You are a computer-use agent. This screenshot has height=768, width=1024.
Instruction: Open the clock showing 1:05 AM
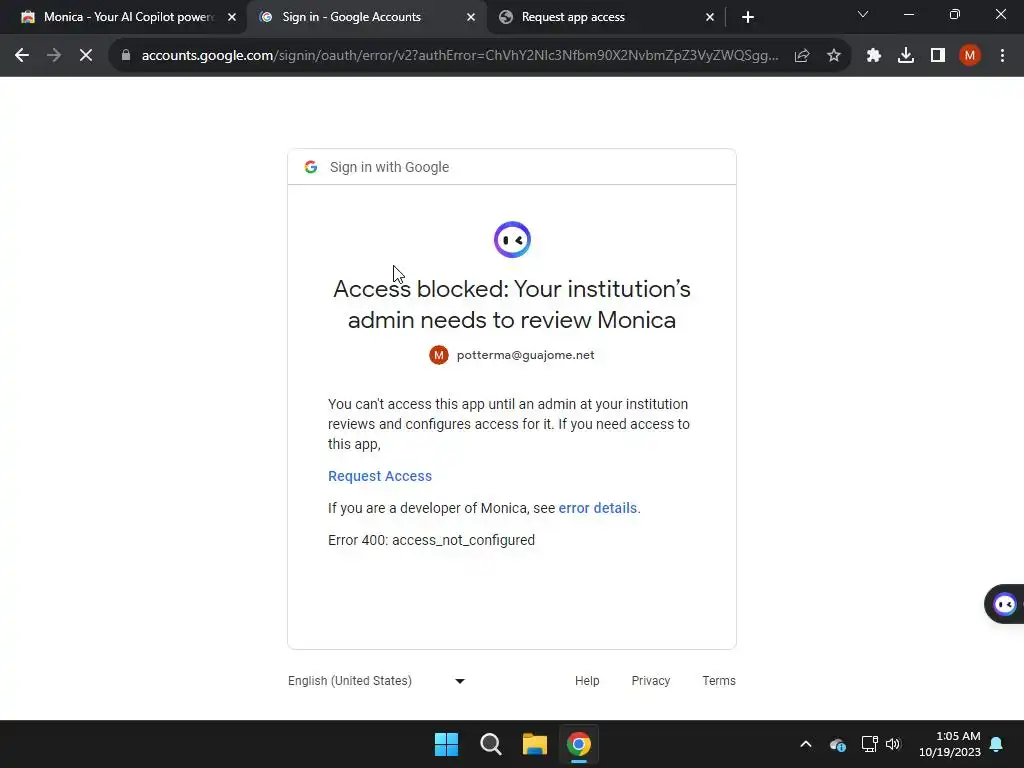coord(950,744)
